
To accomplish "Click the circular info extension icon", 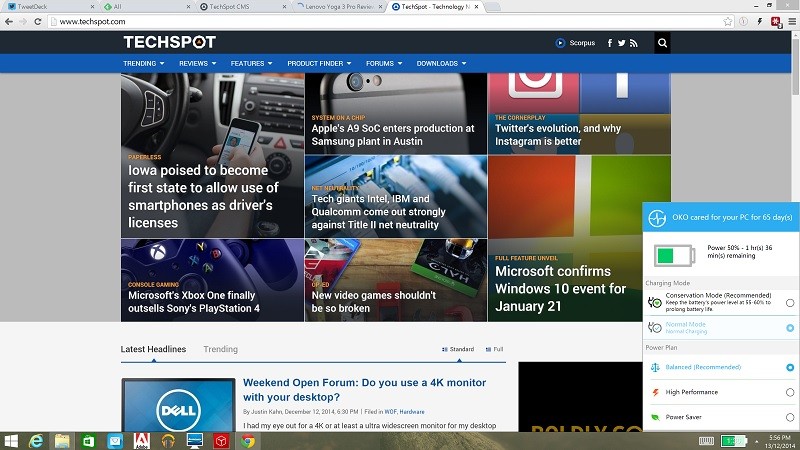I will coord(744,21).
